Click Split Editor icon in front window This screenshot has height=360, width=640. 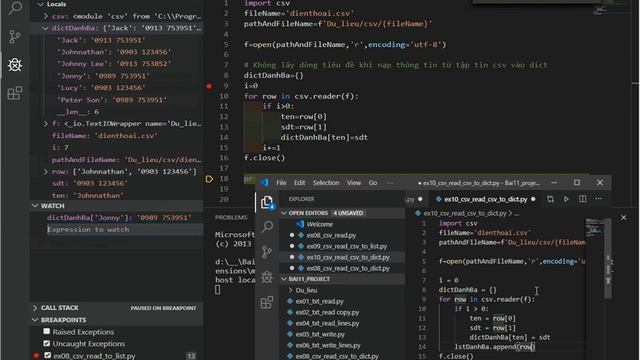click(x=582, y=199)
